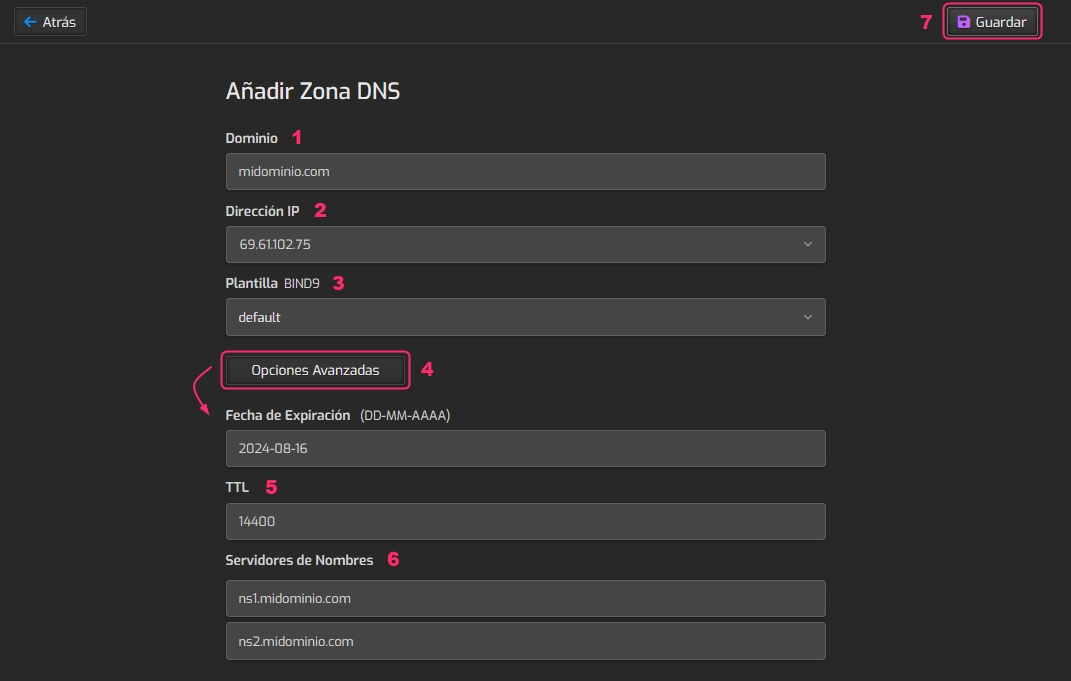Screen dimensions: 1071x681
Task: Click the Servidores de Nombres label
Action: click(299, 560)
